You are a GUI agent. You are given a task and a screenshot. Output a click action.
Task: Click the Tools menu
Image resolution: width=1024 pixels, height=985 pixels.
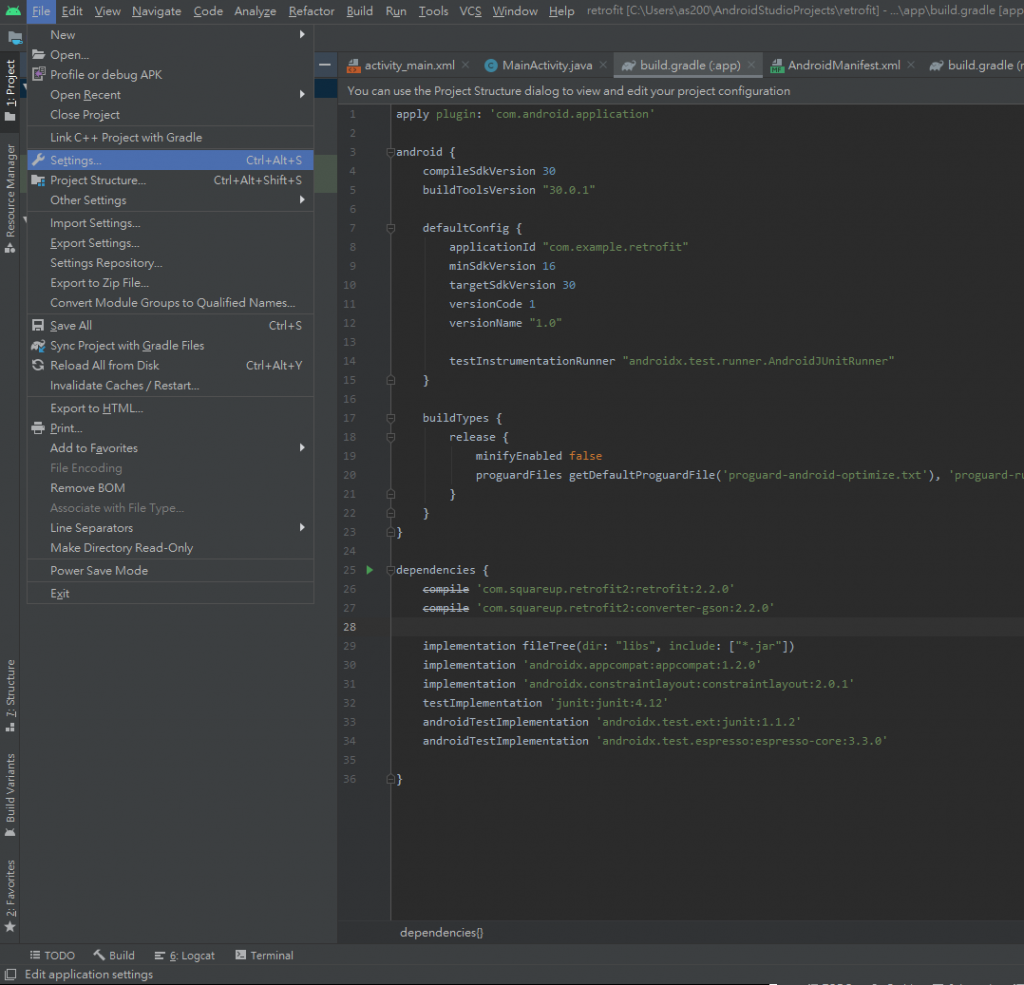tap(433, 11)
